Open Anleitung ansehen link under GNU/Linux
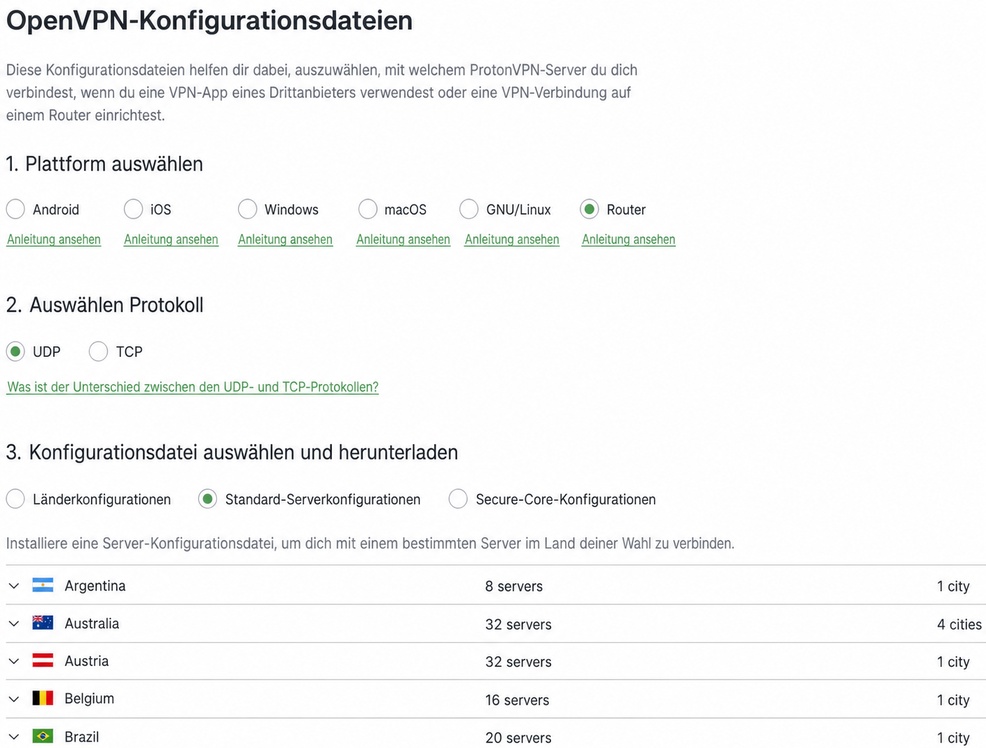 tap(512, 239)
